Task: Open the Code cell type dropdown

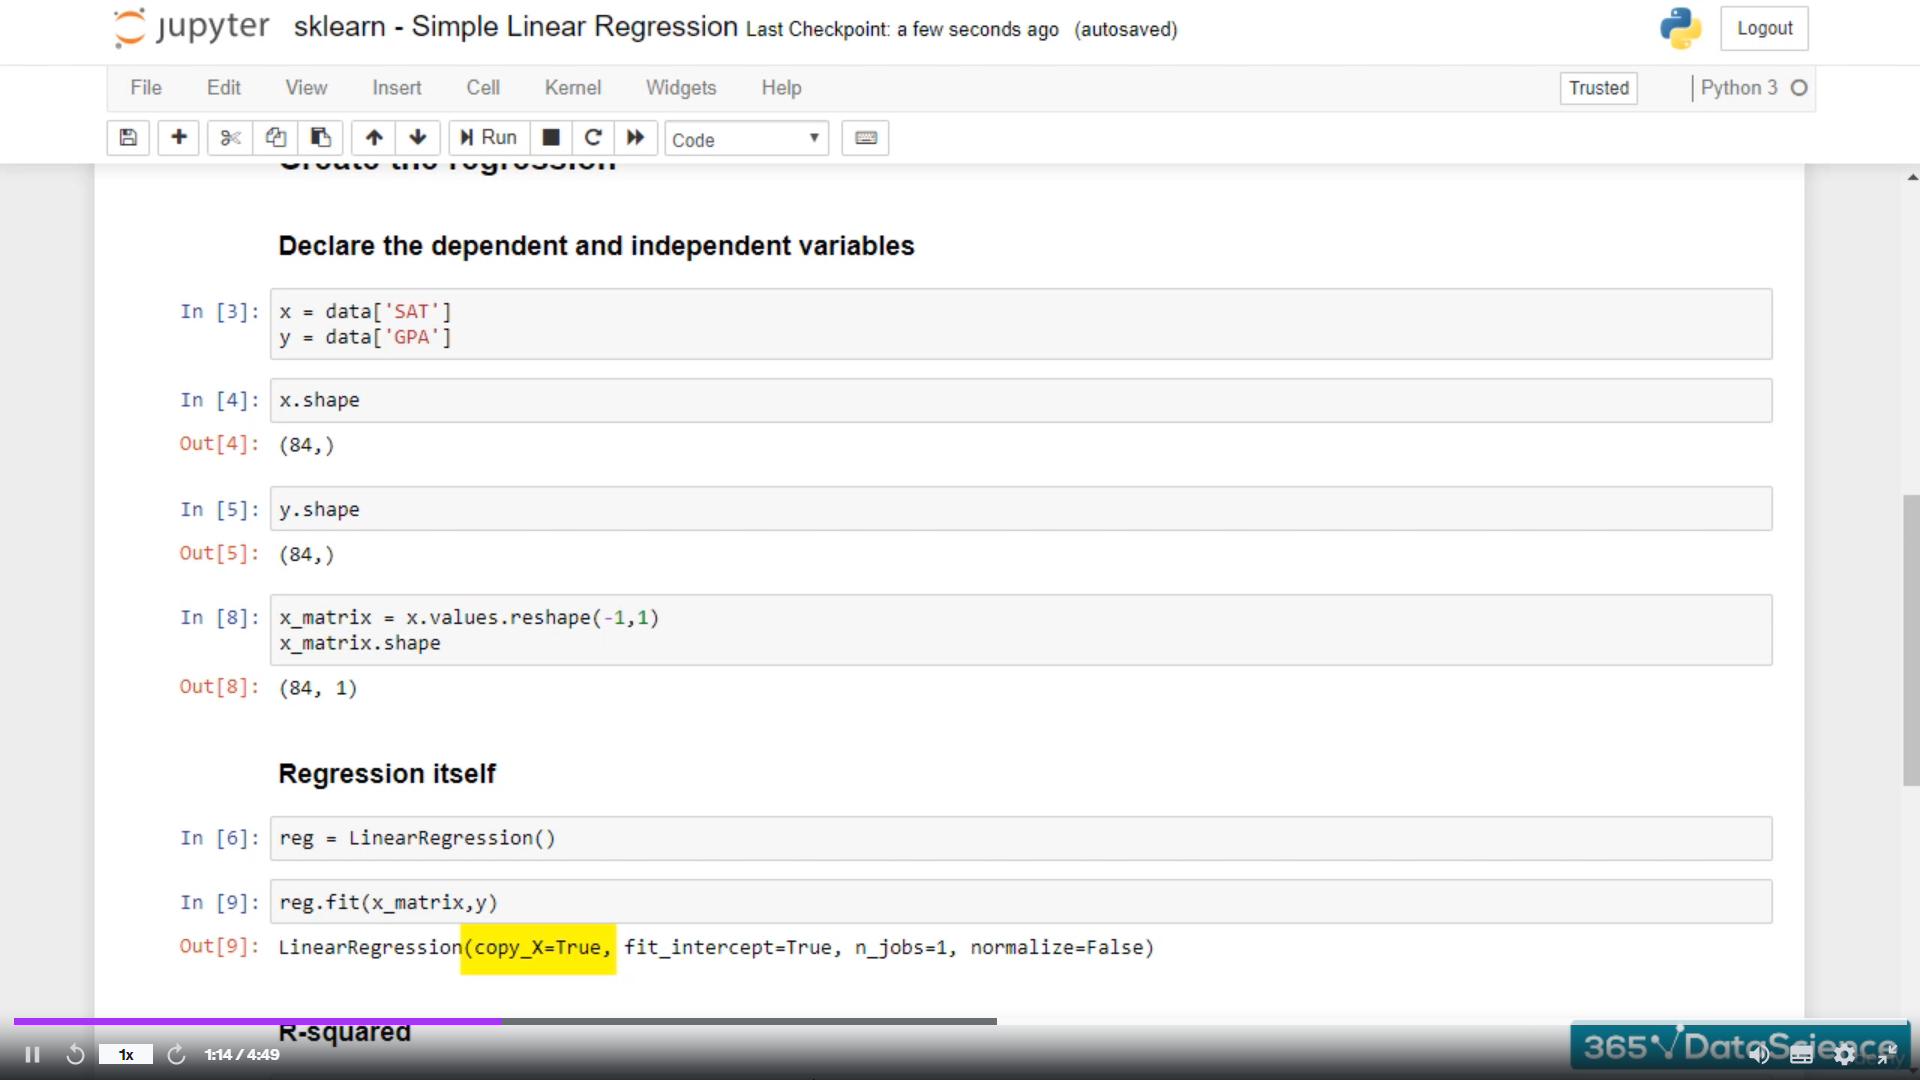Action: point(746,139)
